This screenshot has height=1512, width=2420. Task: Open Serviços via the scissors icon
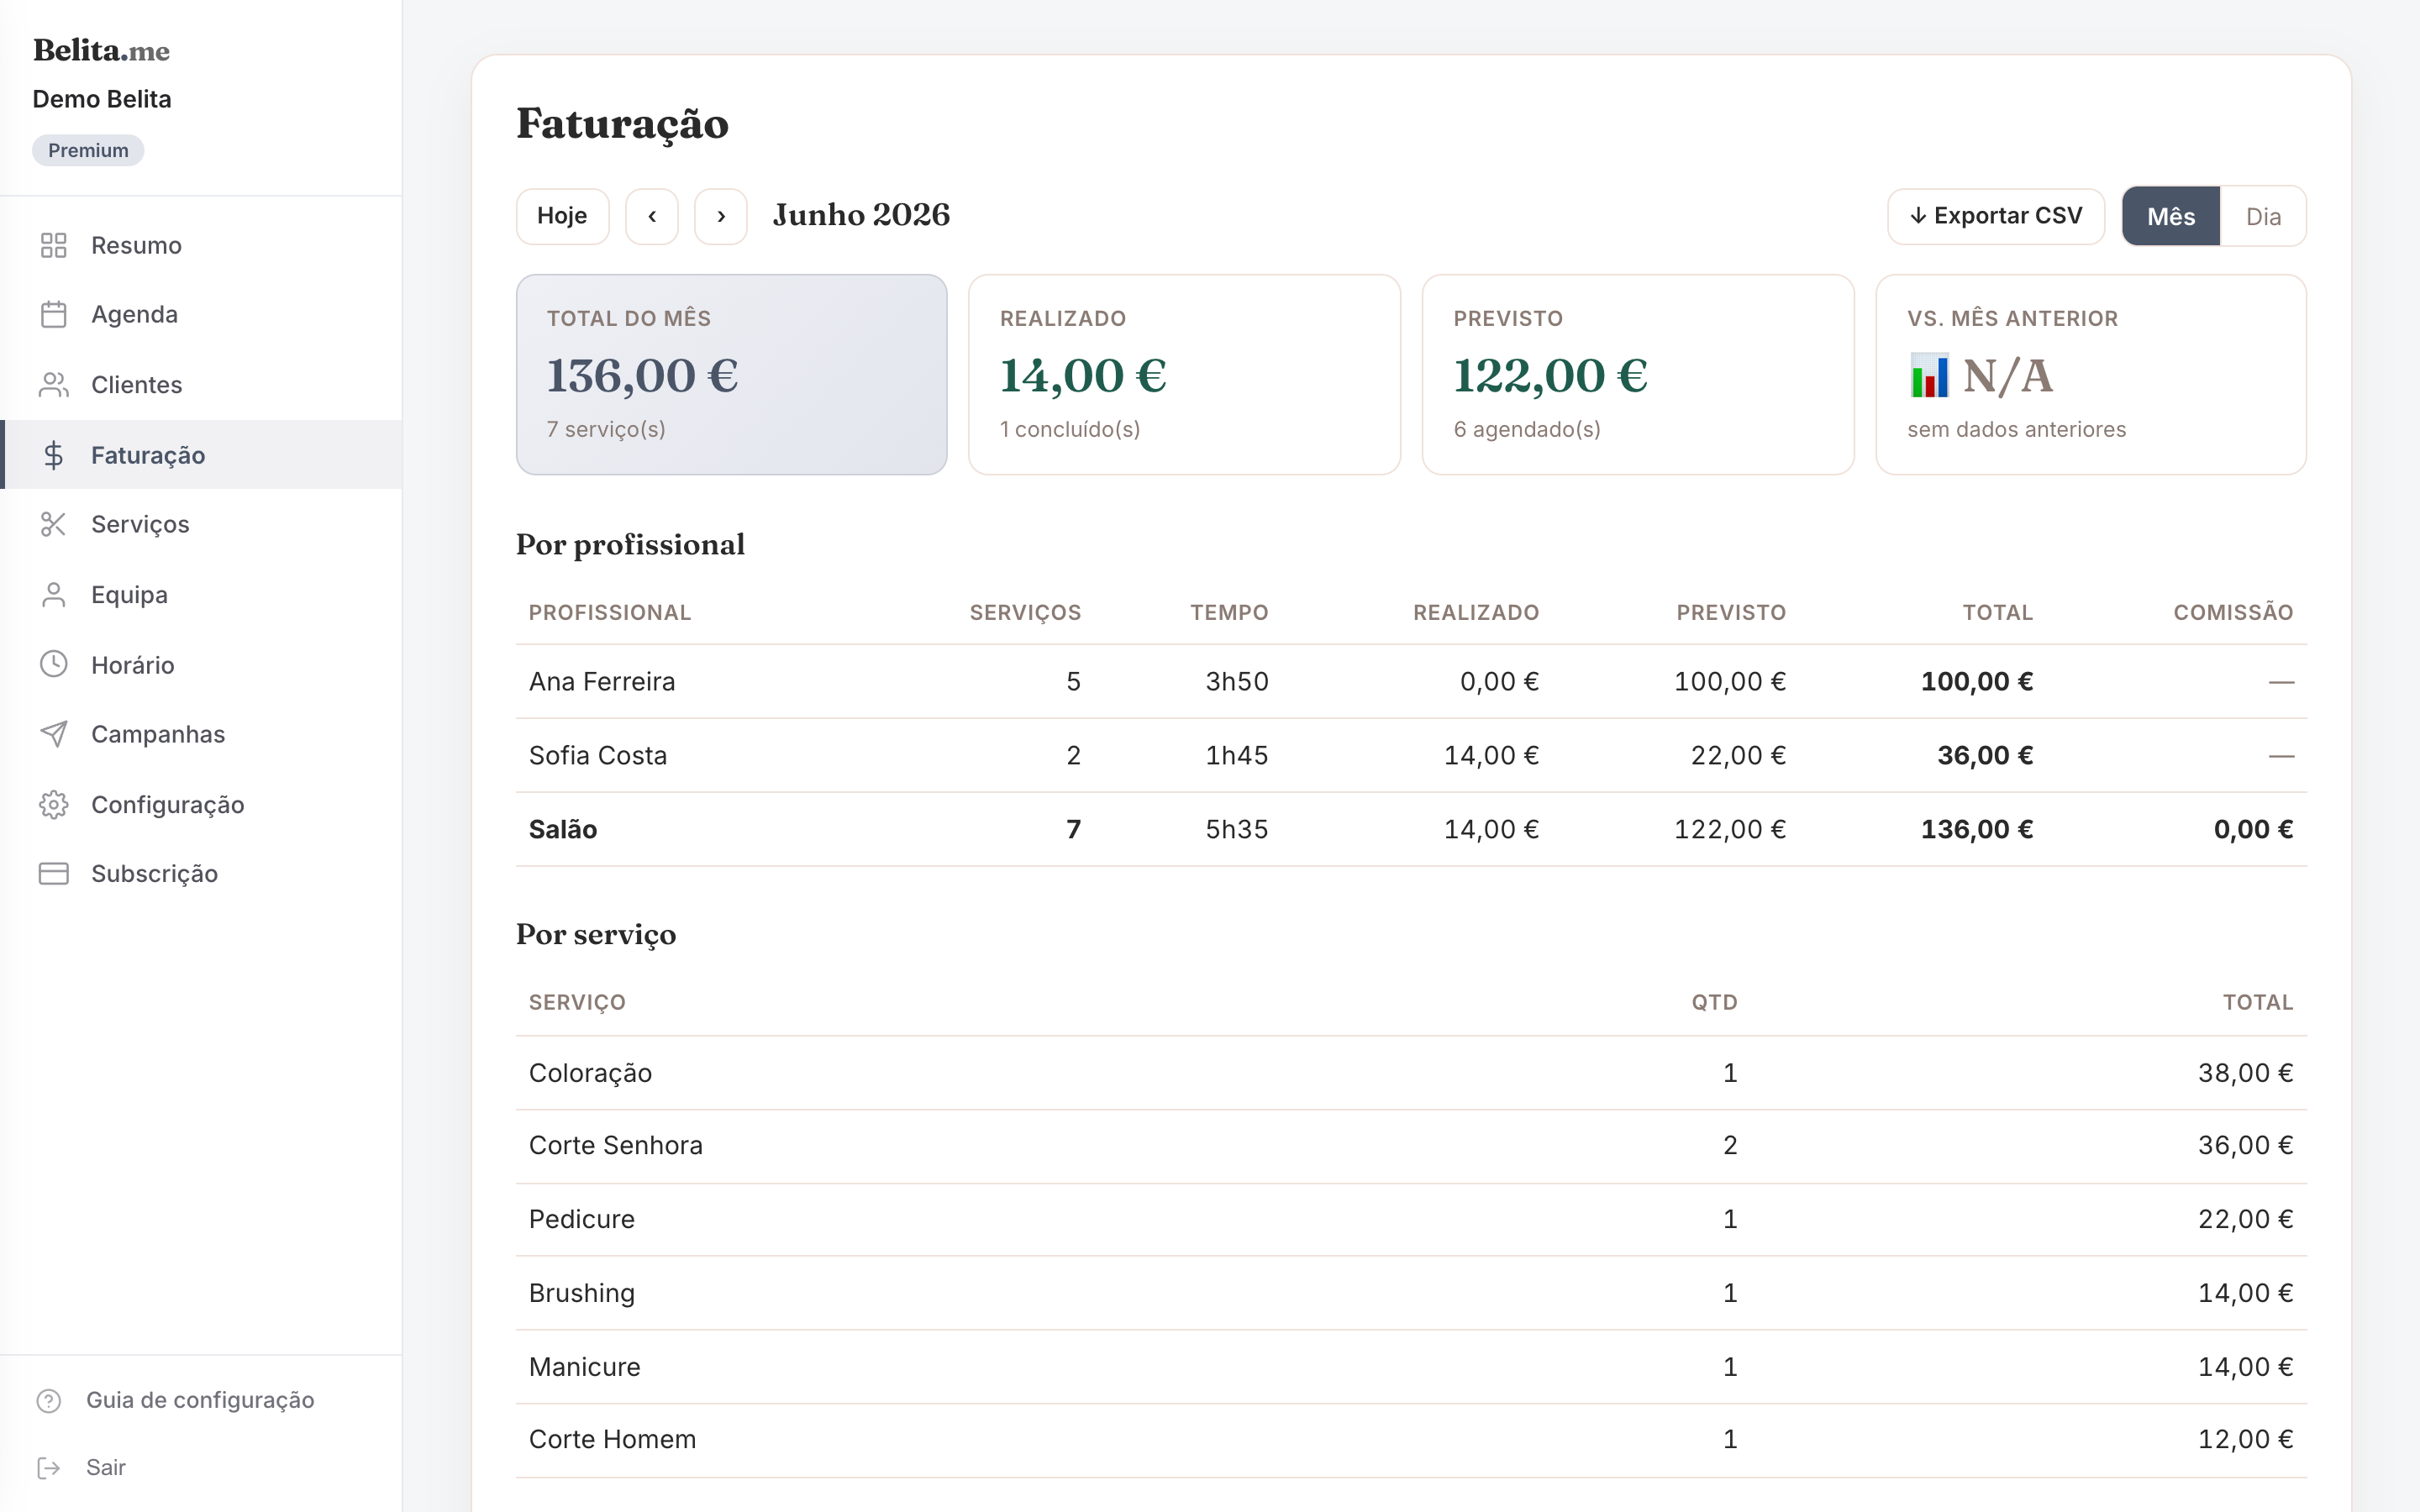click(x=53, y=524)
